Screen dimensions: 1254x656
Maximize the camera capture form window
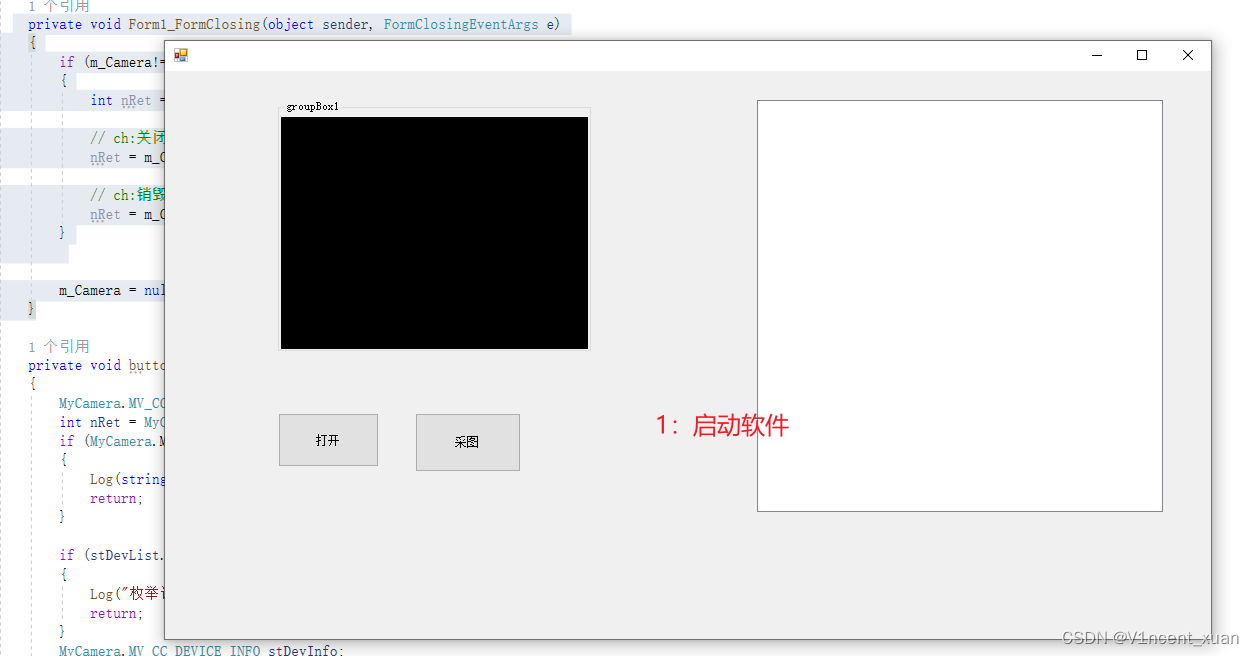coord(1142,55)
